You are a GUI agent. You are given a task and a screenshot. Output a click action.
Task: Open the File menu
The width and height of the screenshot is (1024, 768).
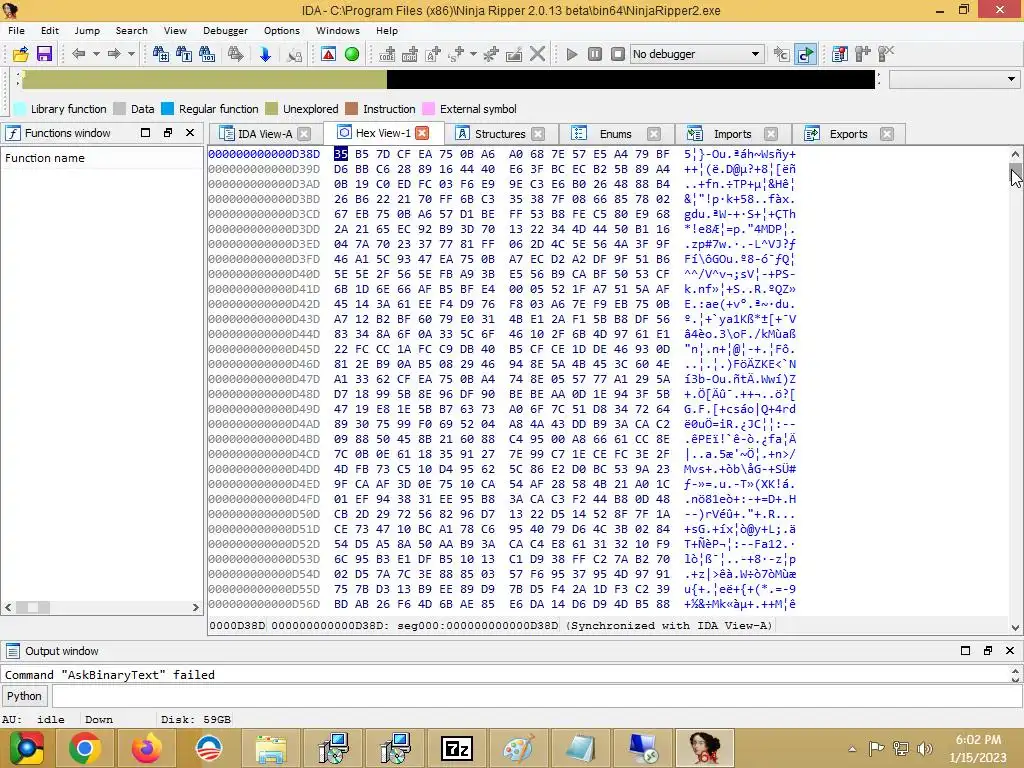pos(16,31)
